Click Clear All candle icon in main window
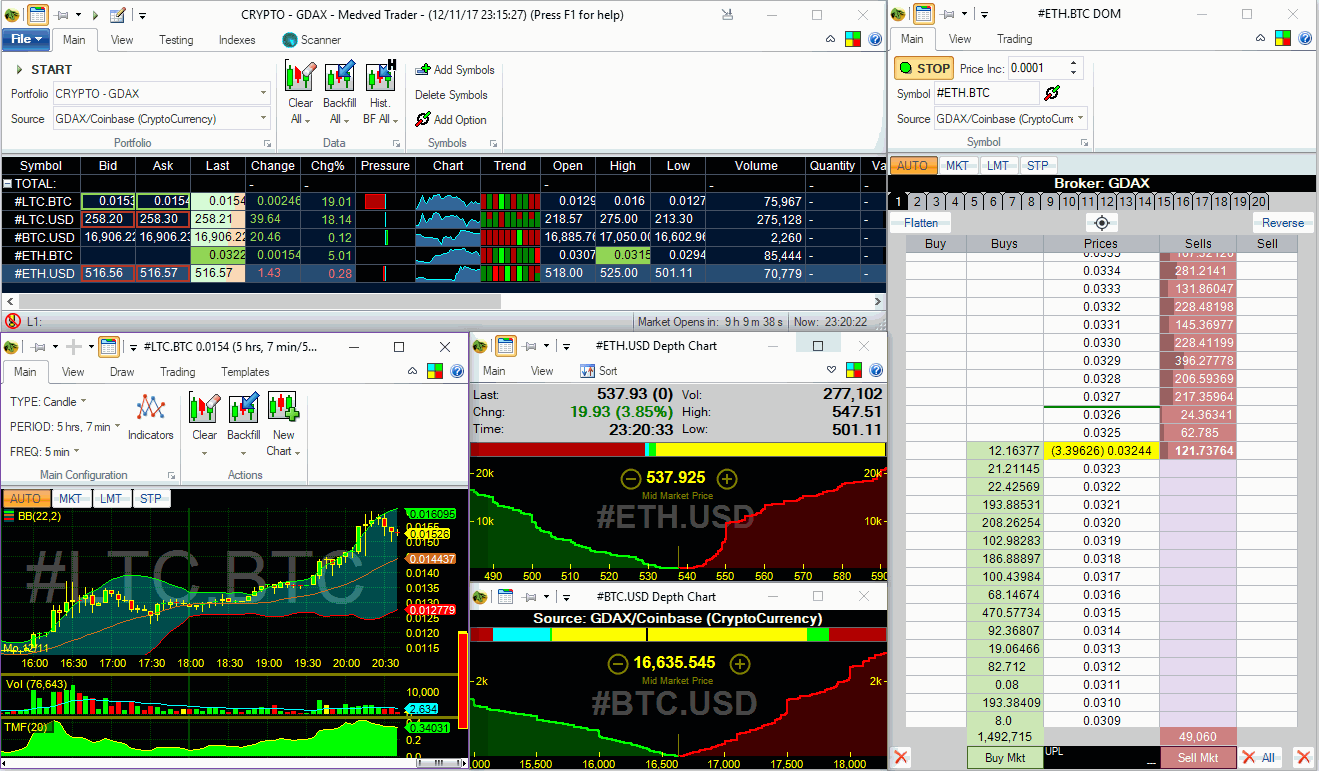This screenshot has height=771, width=1319. (x=300, y=77)
